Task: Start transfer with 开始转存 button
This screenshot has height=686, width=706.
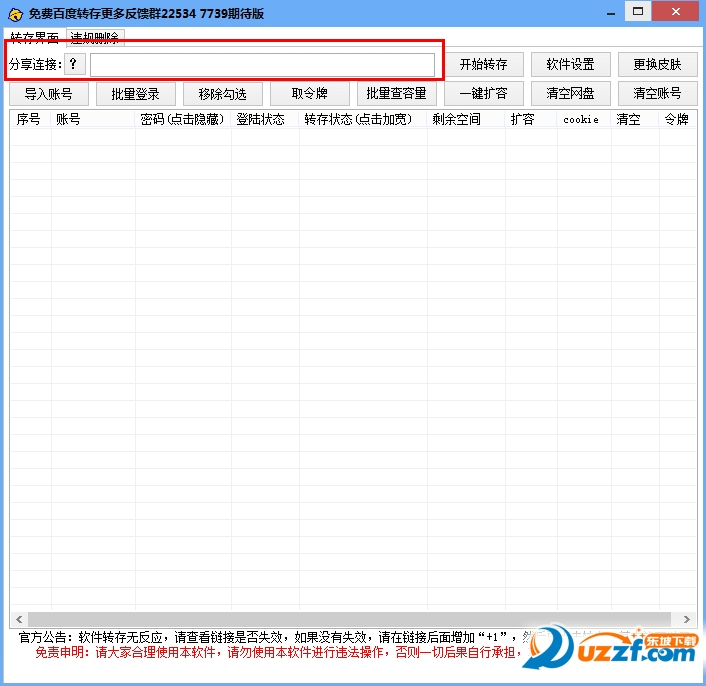Action: 483,64
